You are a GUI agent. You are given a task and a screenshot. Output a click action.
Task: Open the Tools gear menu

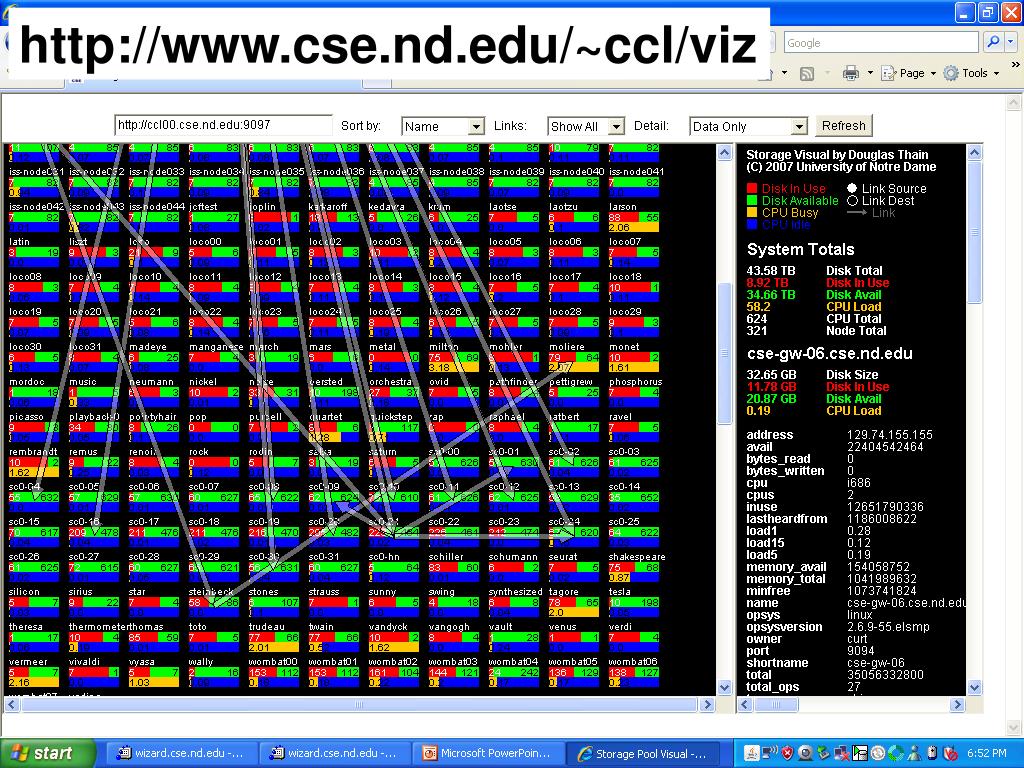(951, 73)
